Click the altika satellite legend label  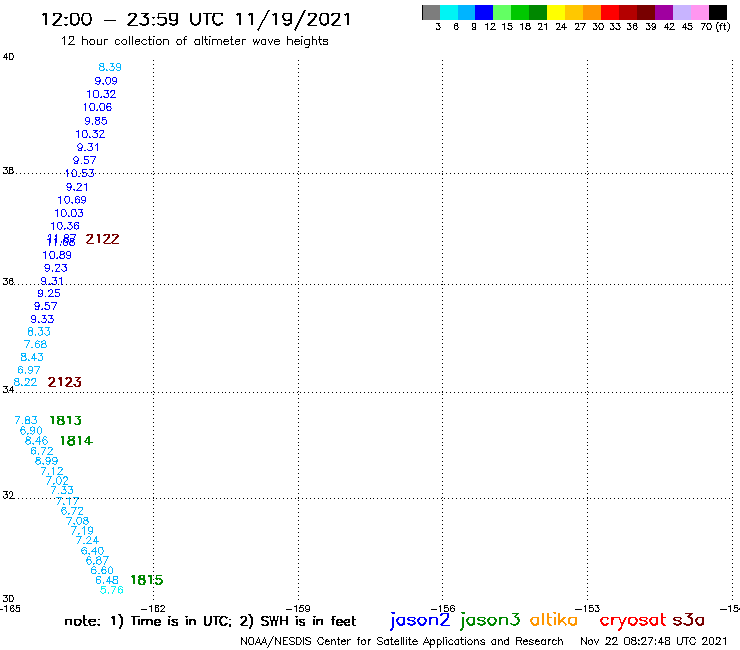coord(554,620)
